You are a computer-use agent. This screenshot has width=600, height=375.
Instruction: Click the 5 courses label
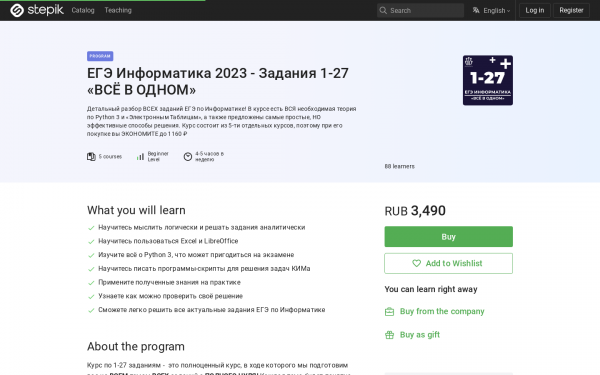[110, 157]
